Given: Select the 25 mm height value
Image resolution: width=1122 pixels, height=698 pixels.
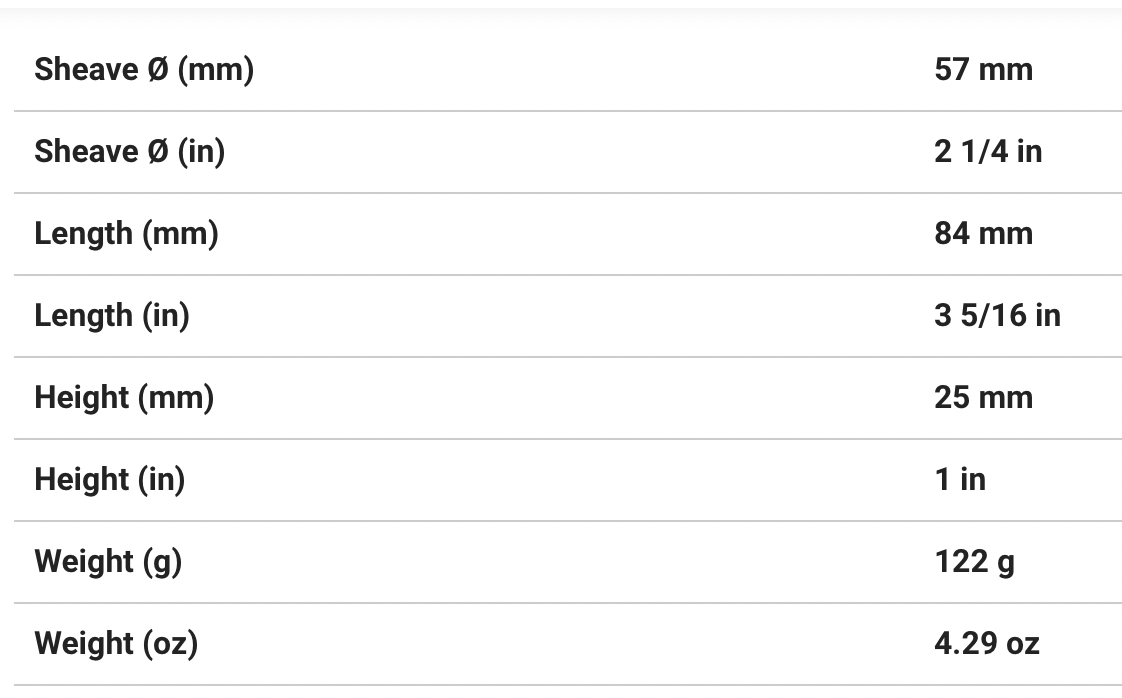Looking at the screenshot, I should coord(983,398).
